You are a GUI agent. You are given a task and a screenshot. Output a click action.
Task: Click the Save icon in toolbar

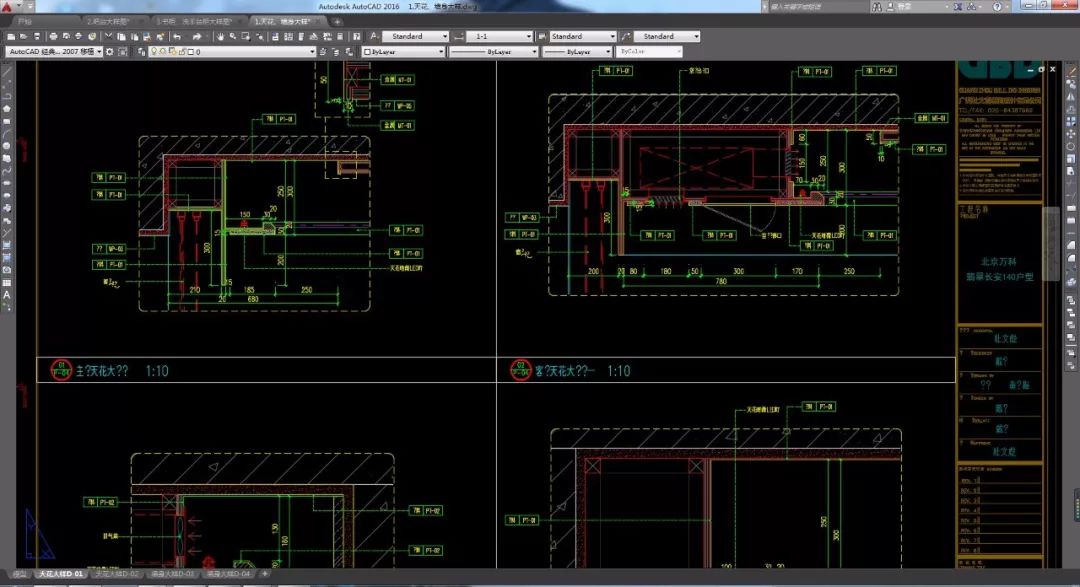click(x=37, y=37)
